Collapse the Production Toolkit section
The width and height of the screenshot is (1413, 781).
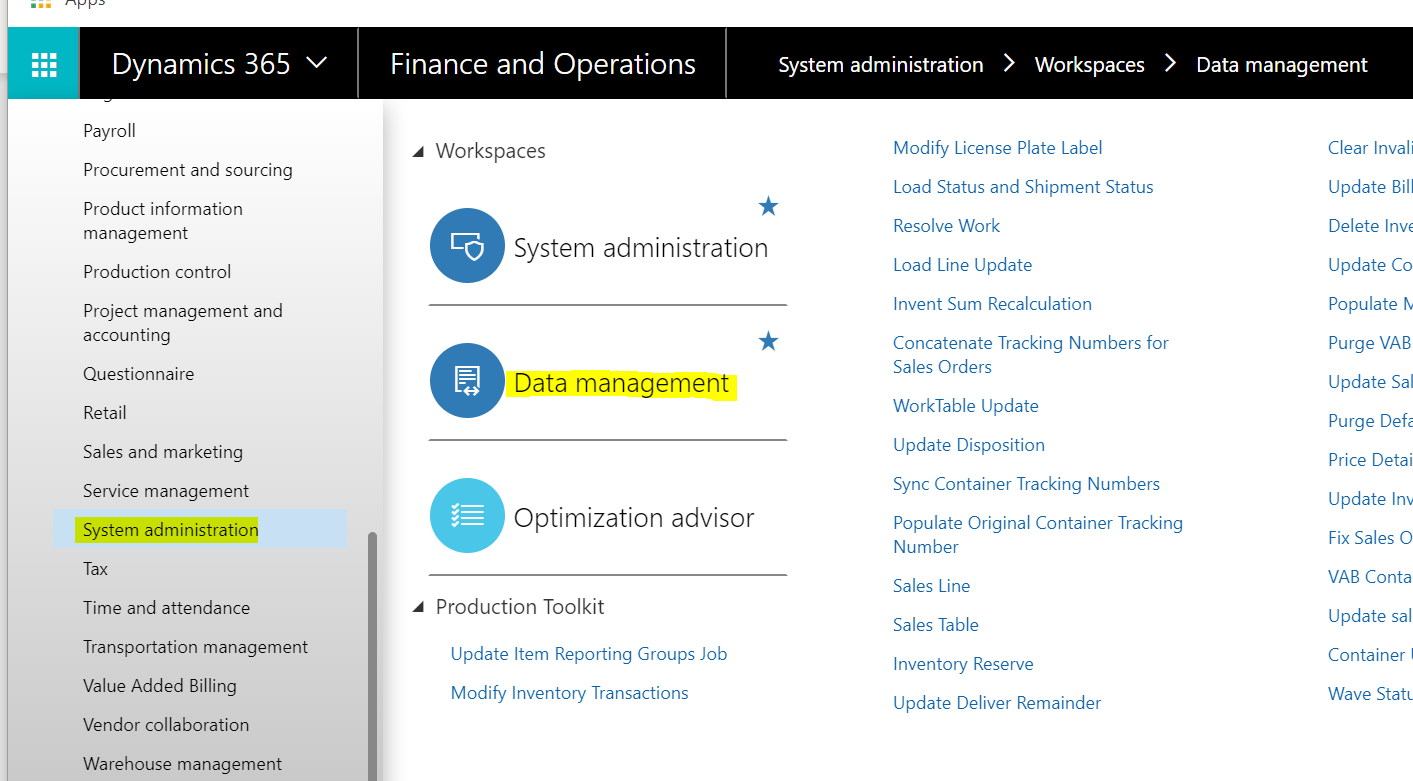tap(420, 606)
